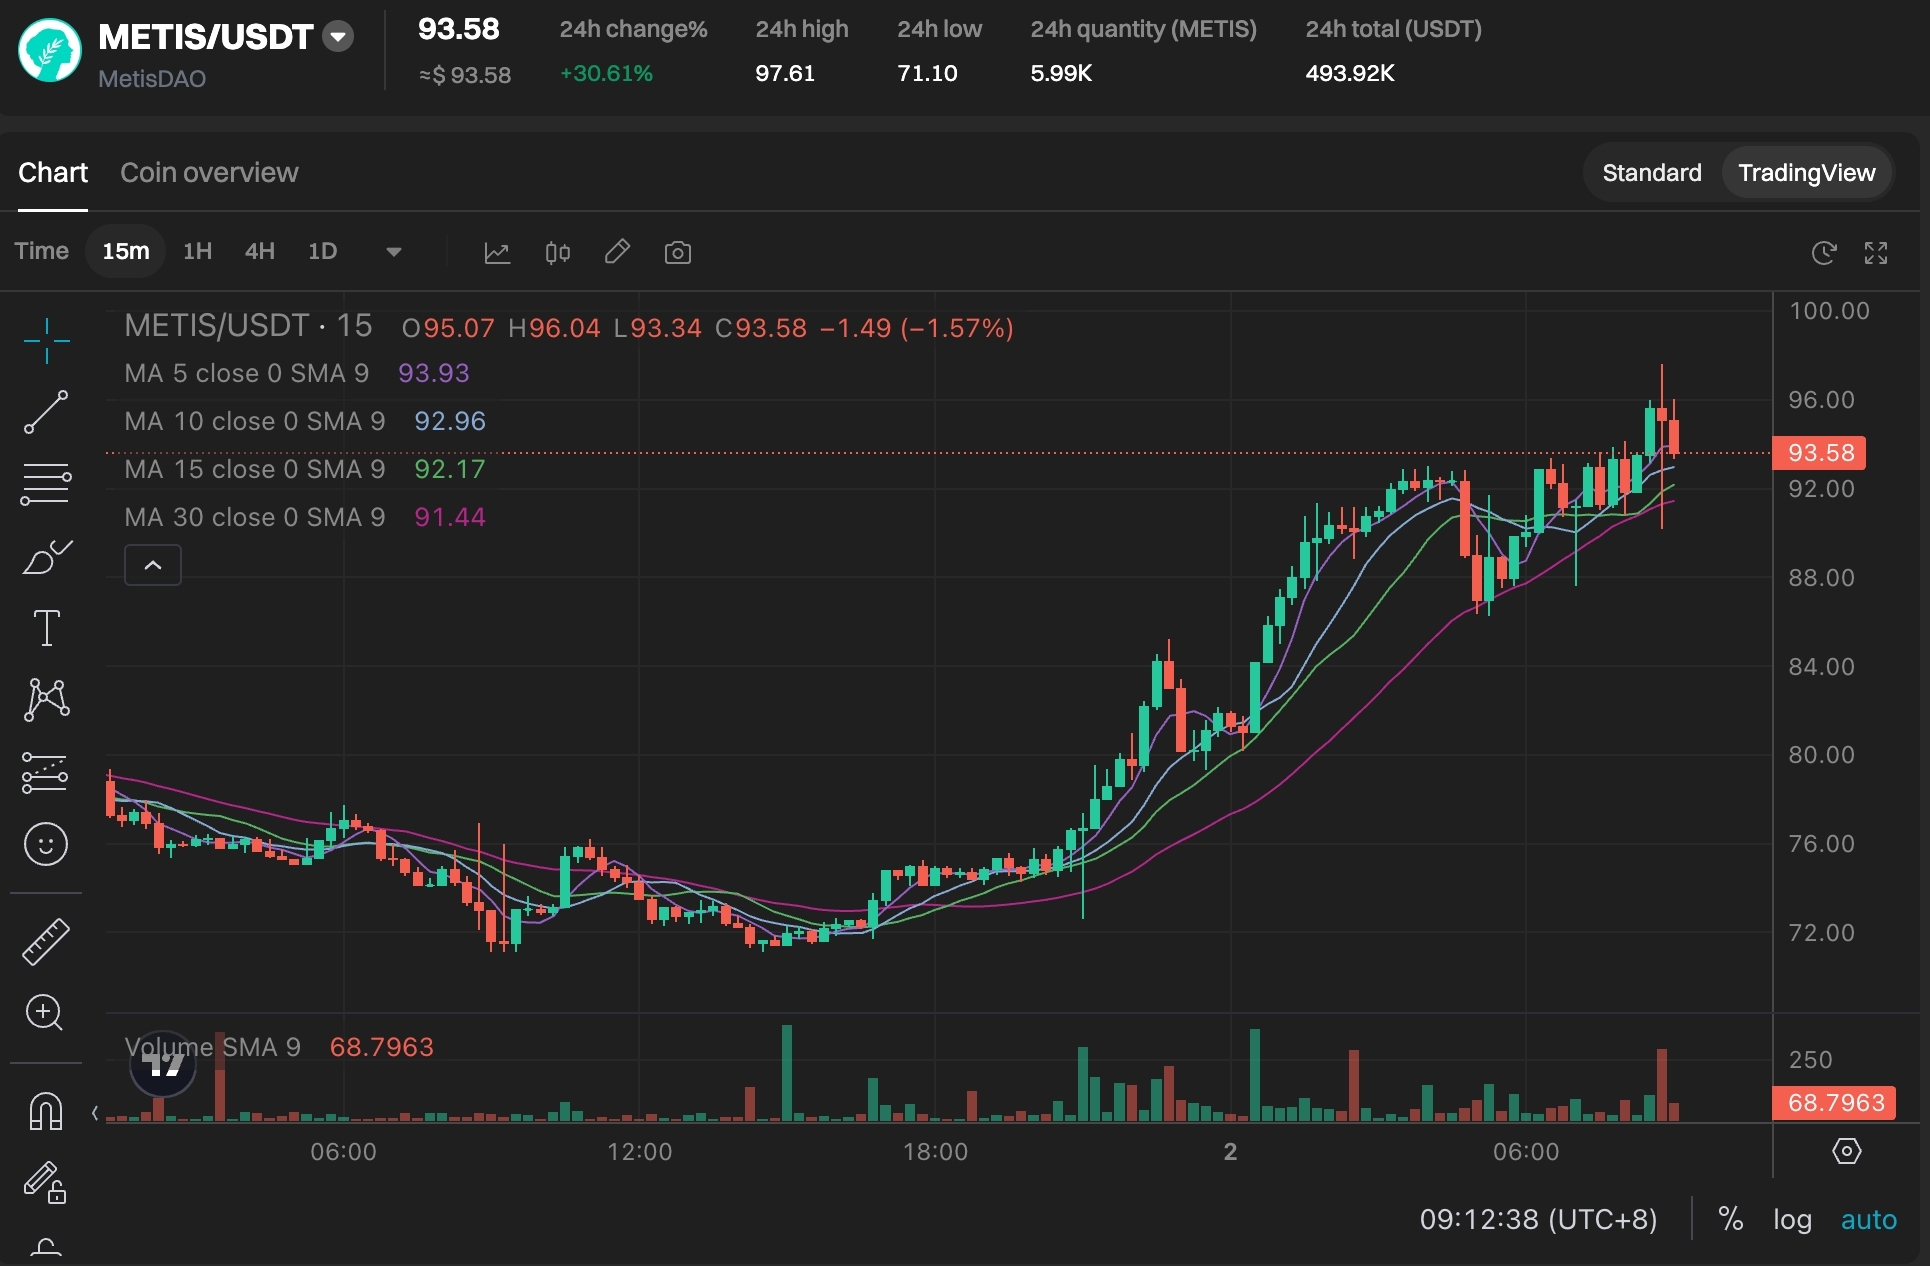The width and height of the screenshot is (1930, 1266).
Task: Toggle log scale mode
Action: [1792, 1220]
